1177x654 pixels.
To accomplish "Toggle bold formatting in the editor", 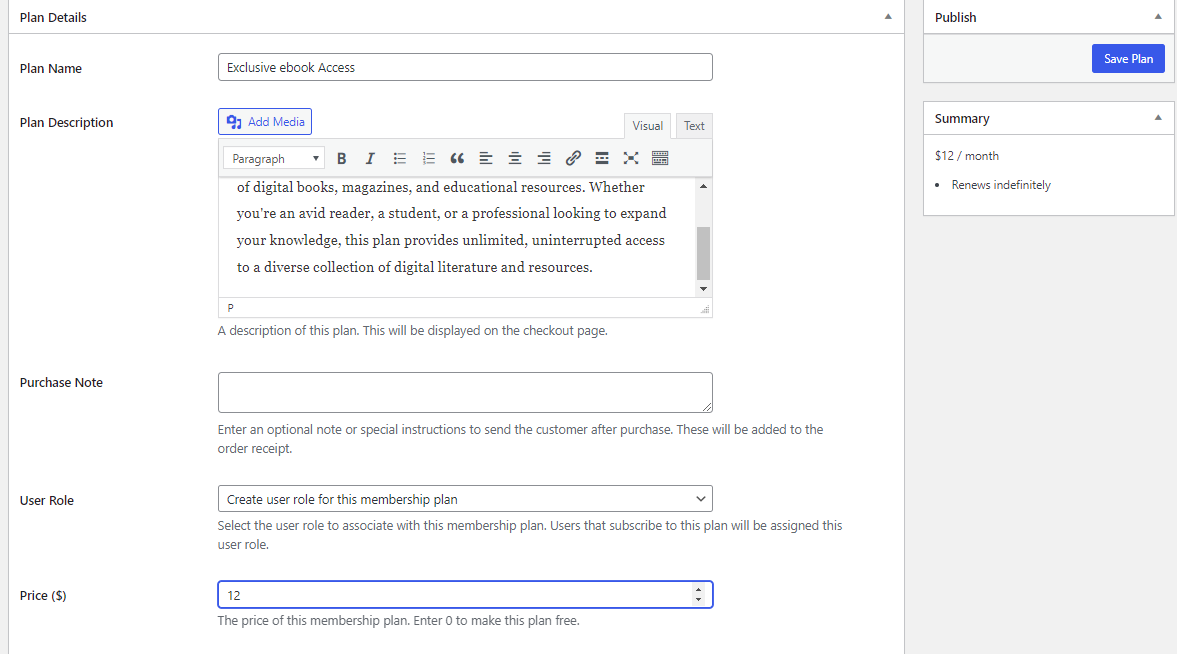I will (342, 158).
